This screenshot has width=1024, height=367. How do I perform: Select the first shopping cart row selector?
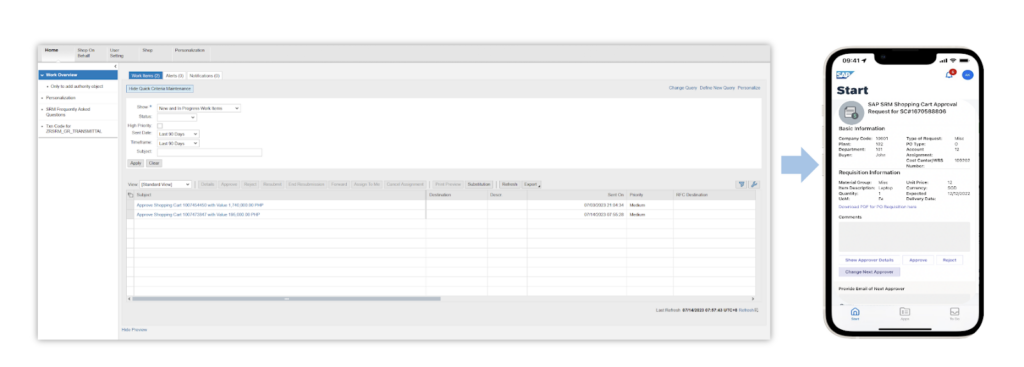pos(130,205)
